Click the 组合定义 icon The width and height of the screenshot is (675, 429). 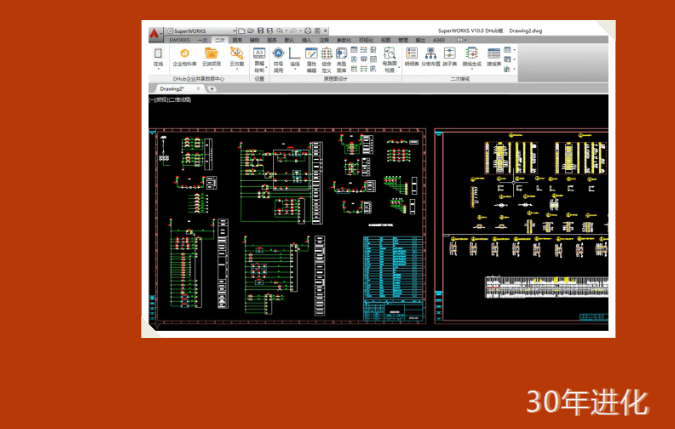(327, 53)
